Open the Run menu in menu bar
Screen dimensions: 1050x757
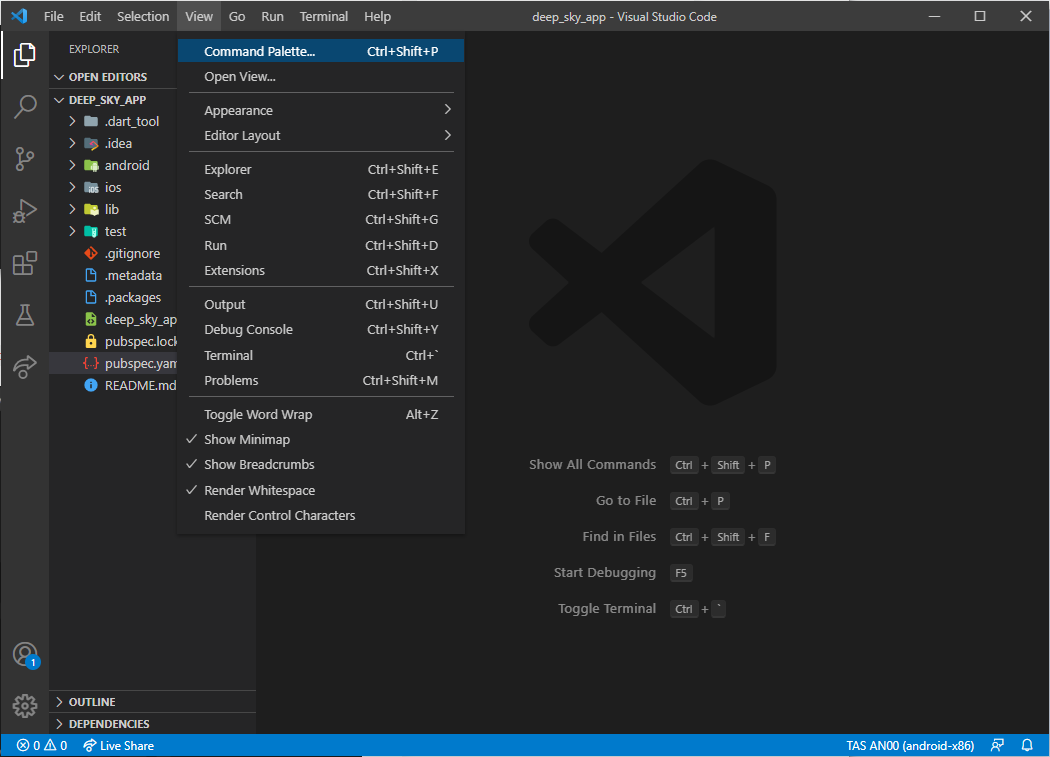(x=272, y=16)
